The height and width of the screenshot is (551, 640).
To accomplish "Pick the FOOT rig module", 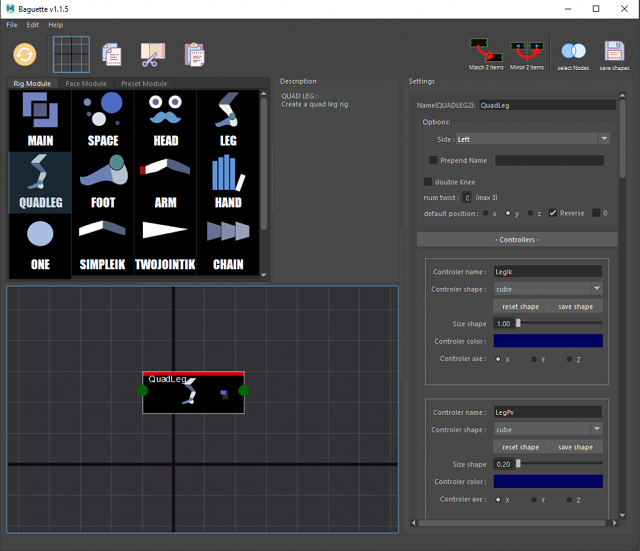I will [102, 181].
